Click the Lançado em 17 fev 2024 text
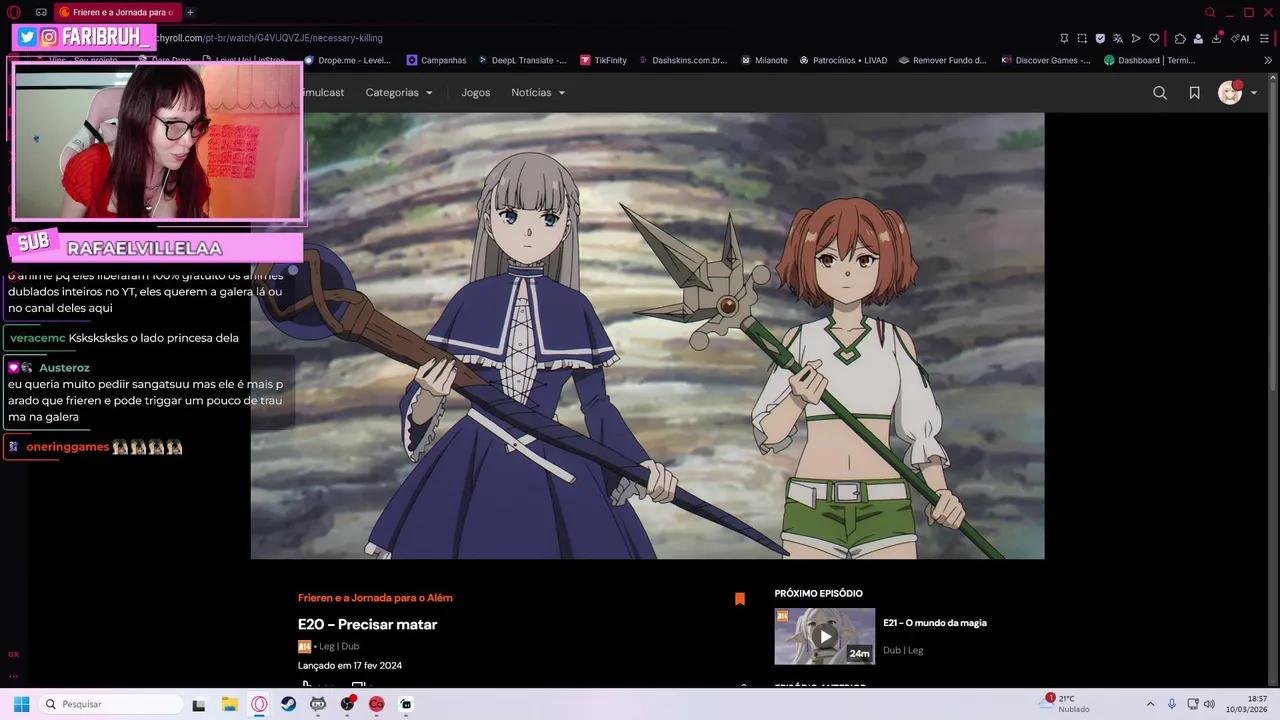The width and height of the screenshot is (1280, 720). tap(350, 666)
